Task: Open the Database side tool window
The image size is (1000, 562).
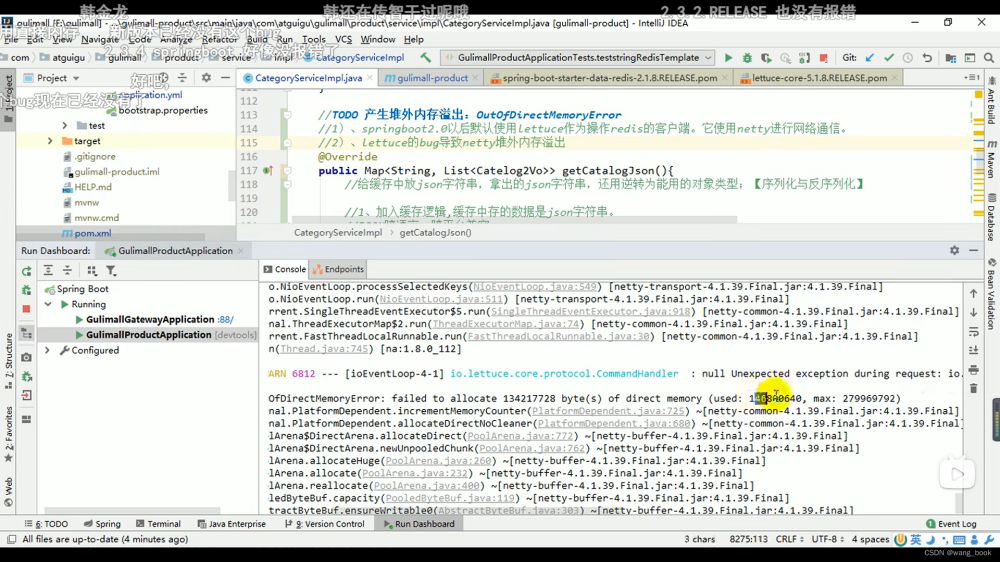Action: click(991, 217)
